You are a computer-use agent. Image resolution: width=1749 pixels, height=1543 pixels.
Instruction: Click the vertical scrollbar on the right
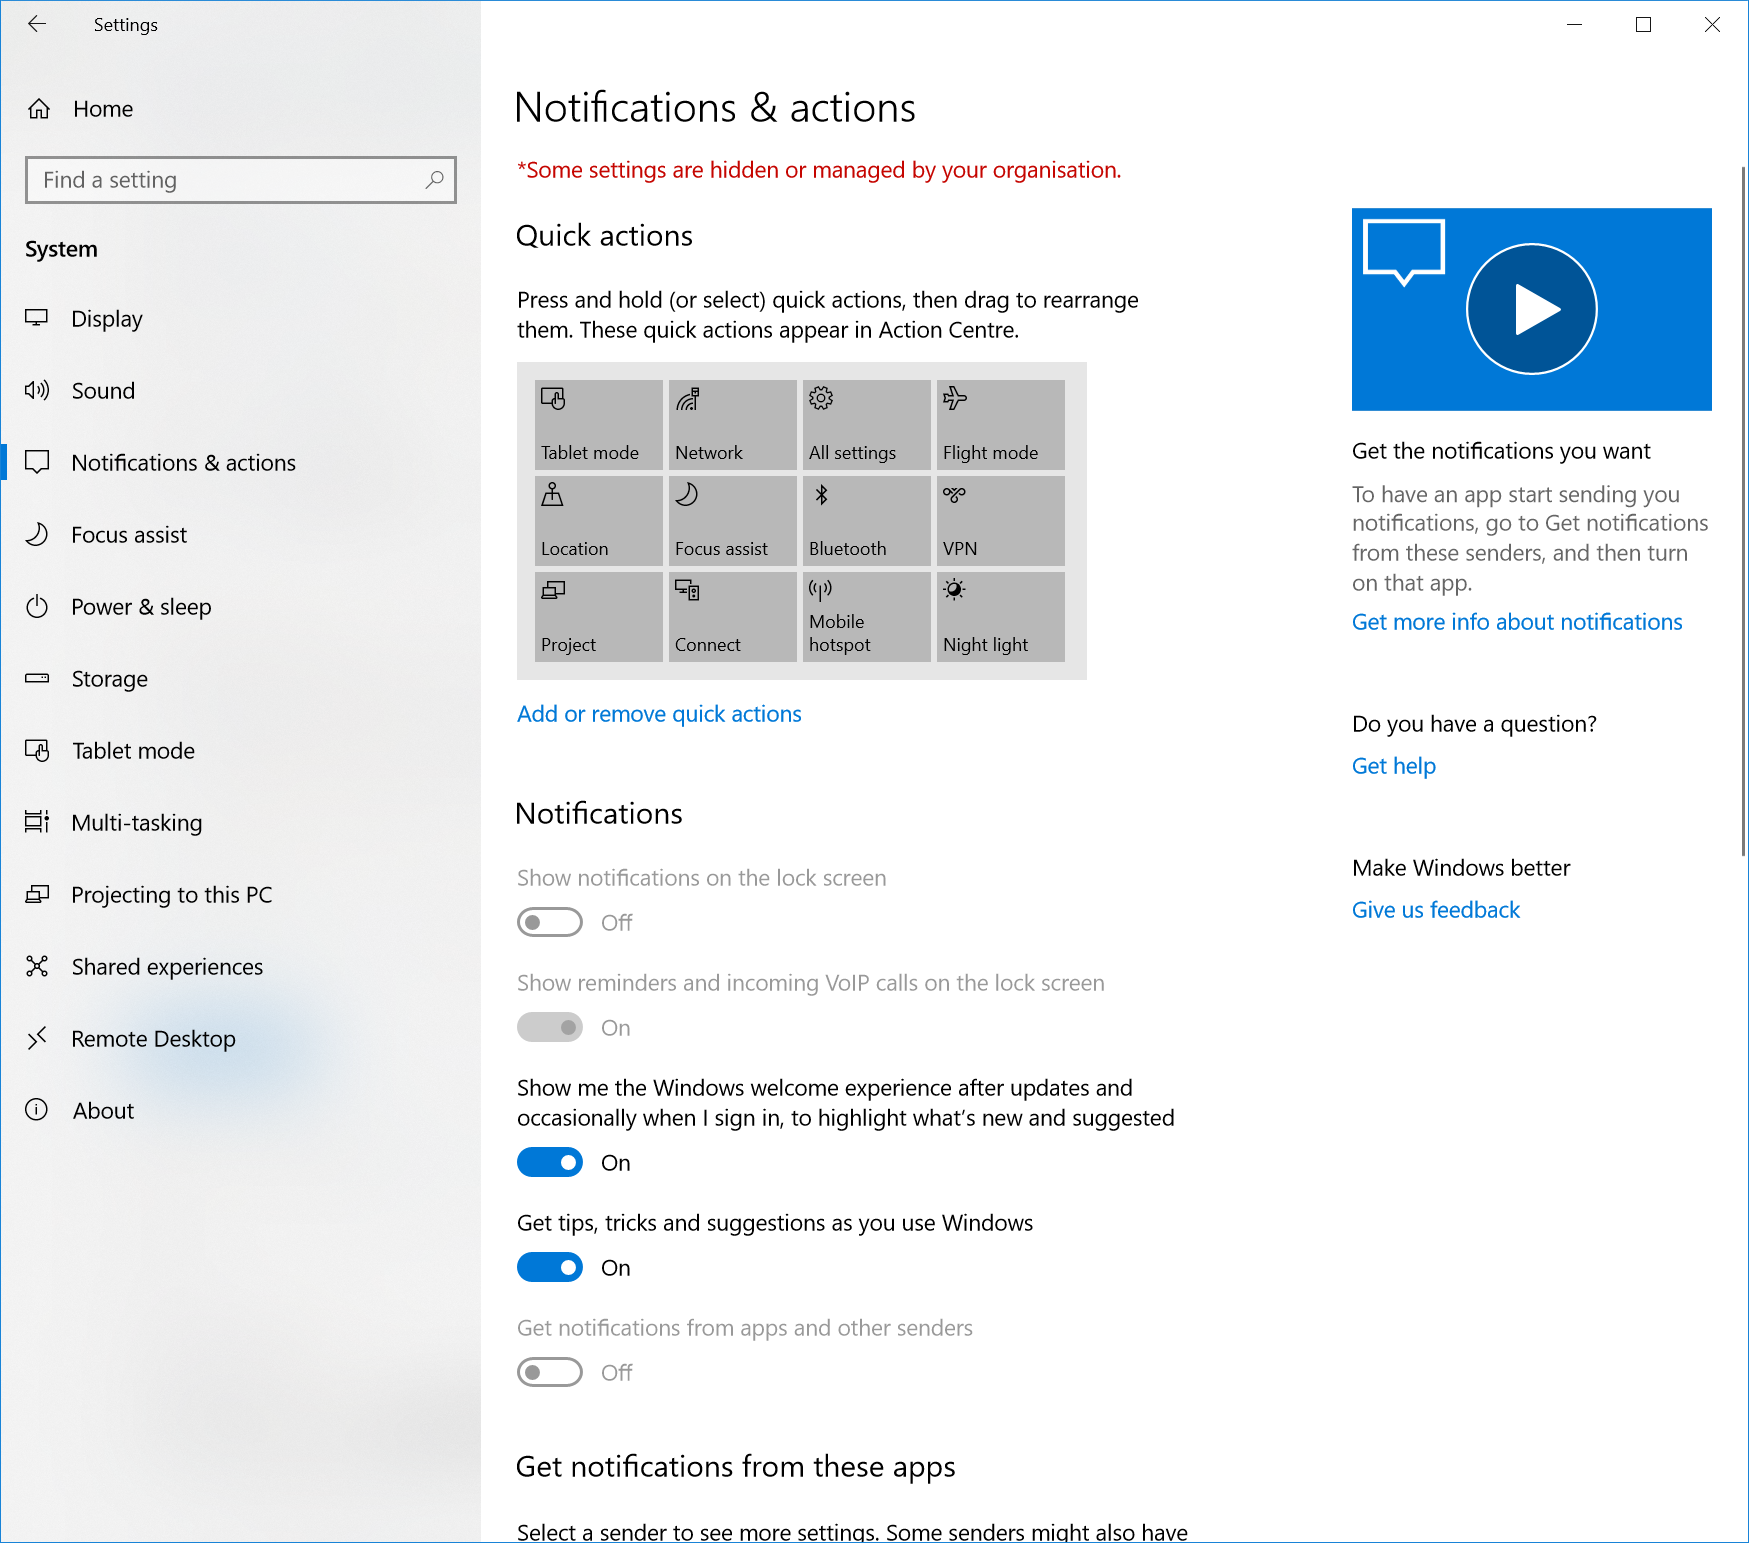1743,510
